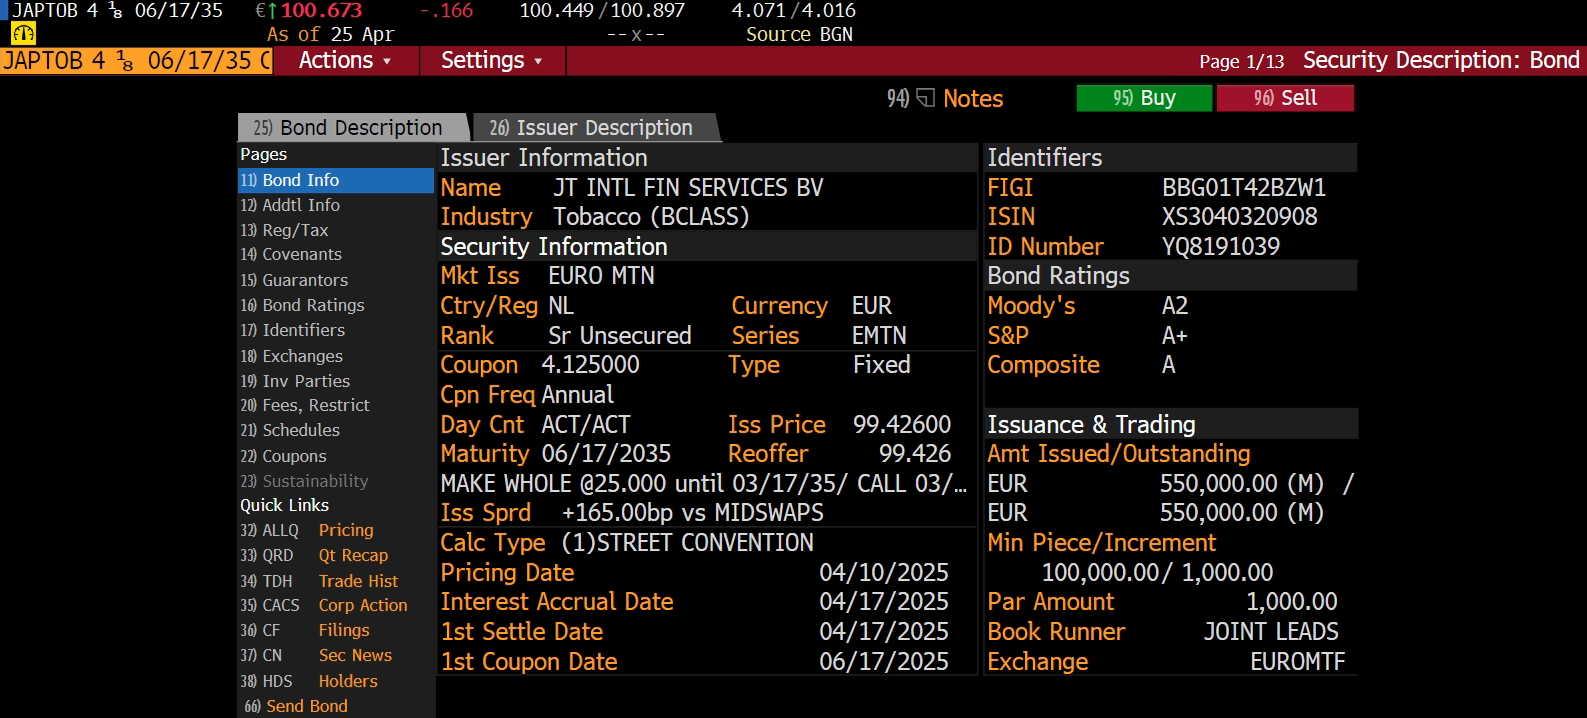
Task: Click the Source BGN label
Action: pos(799,34)
